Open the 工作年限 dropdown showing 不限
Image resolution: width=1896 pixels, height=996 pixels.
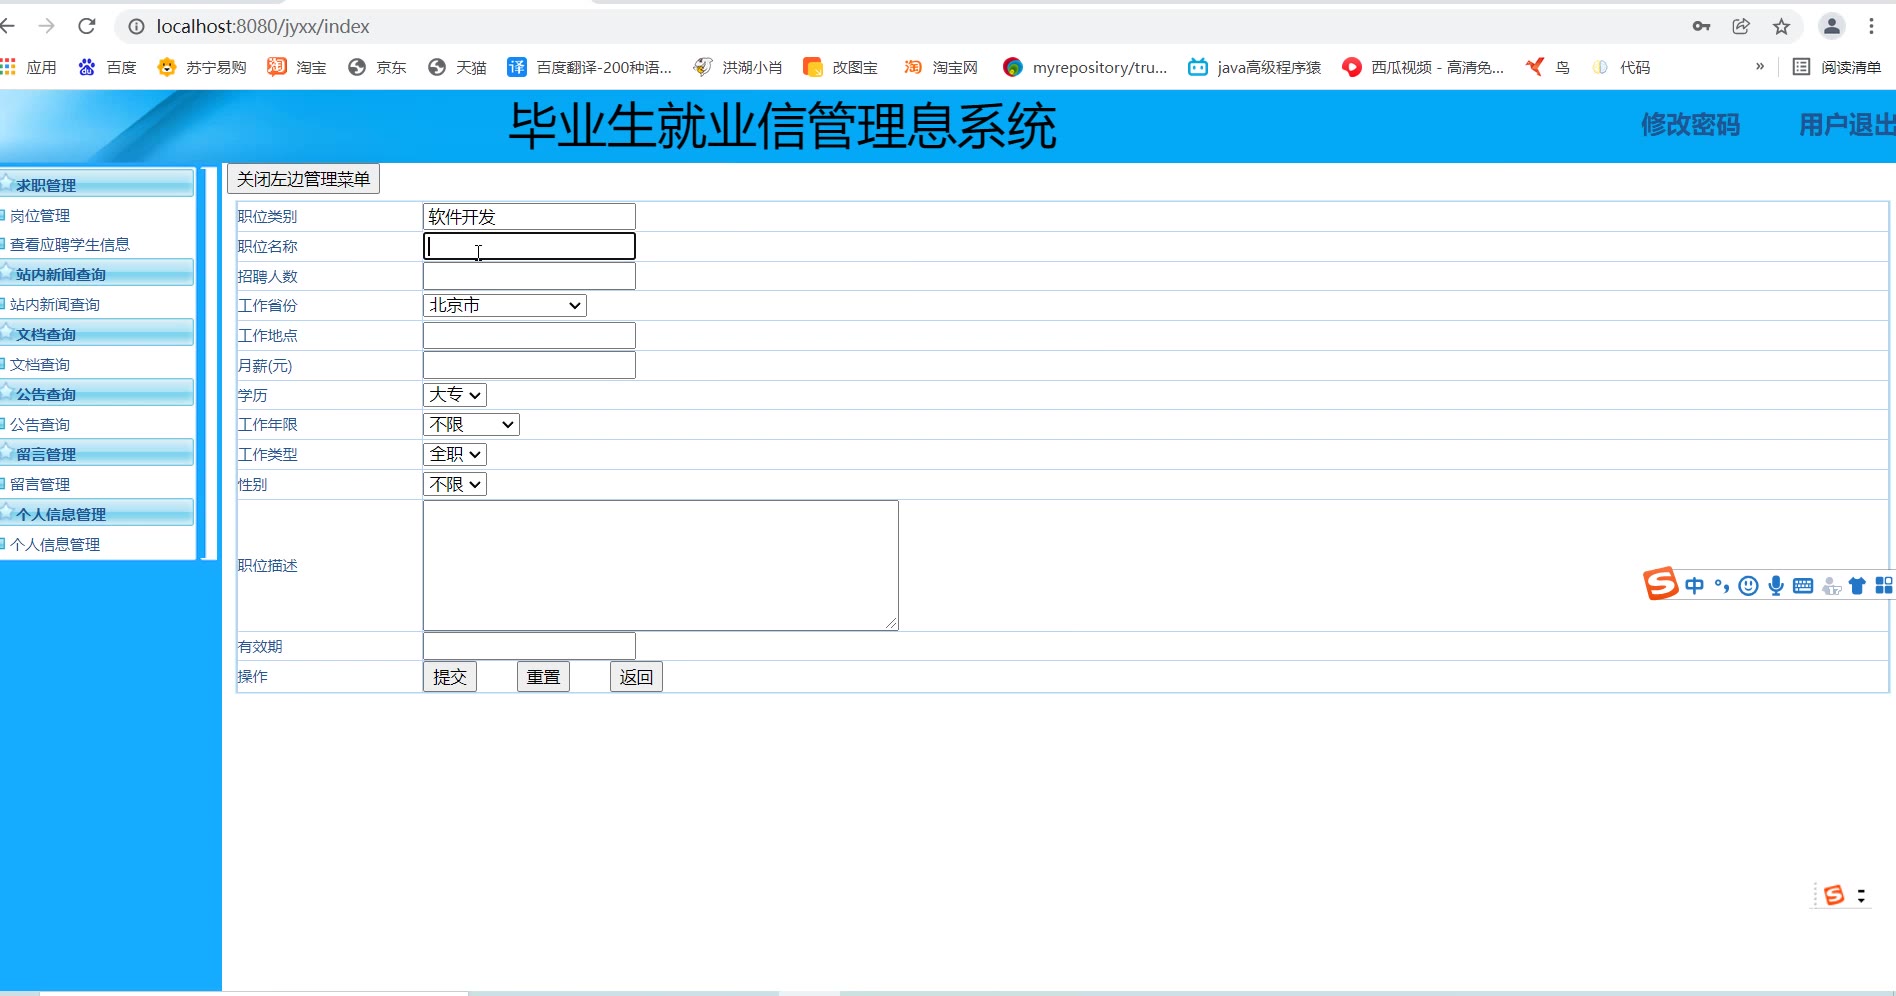pyautogui.click(x=471, y=425)
